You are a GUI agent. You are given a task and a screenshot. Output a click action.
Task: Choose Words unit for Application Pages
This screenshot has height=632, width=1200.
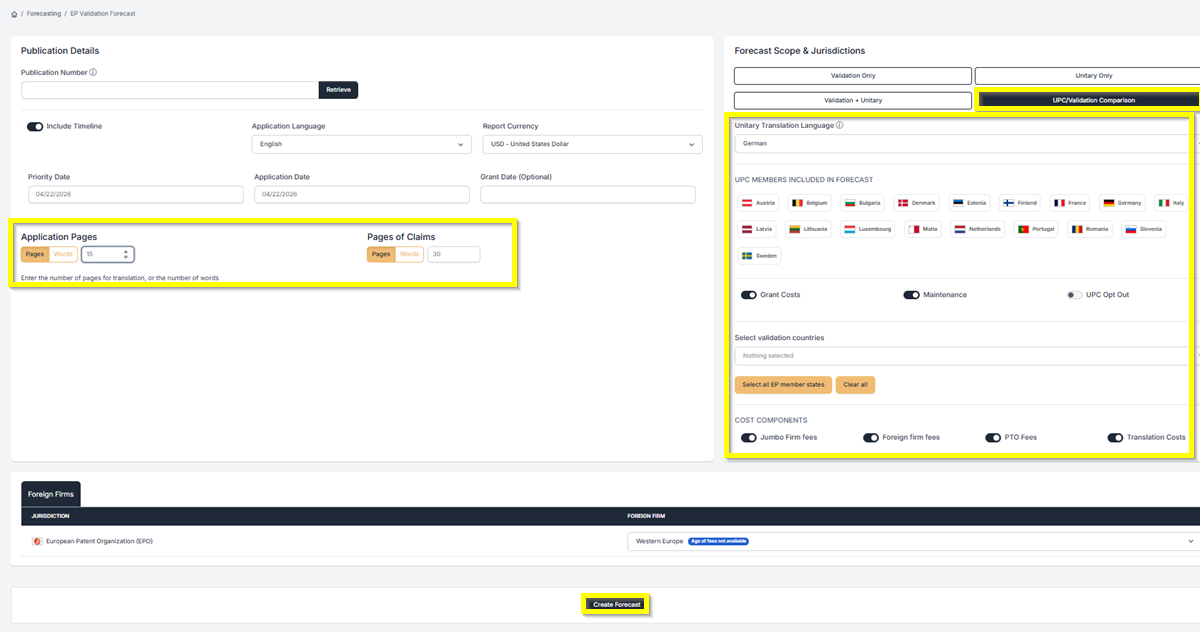click(x=63, y=254)
